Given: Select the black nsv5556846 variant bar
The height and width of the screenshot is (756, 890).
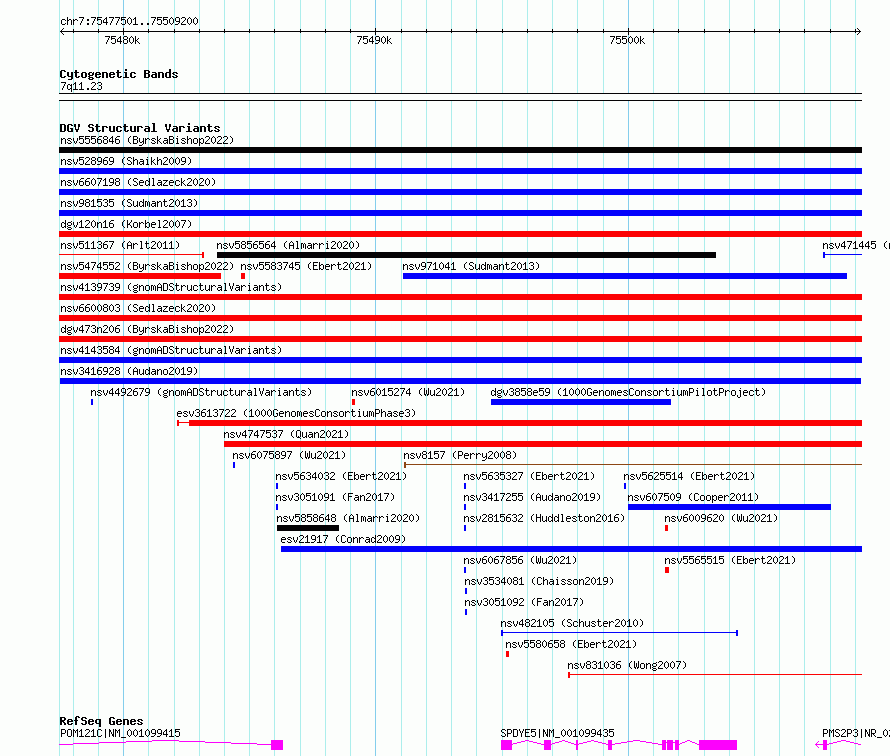Looking at the screenshot, I should point(460,150).
